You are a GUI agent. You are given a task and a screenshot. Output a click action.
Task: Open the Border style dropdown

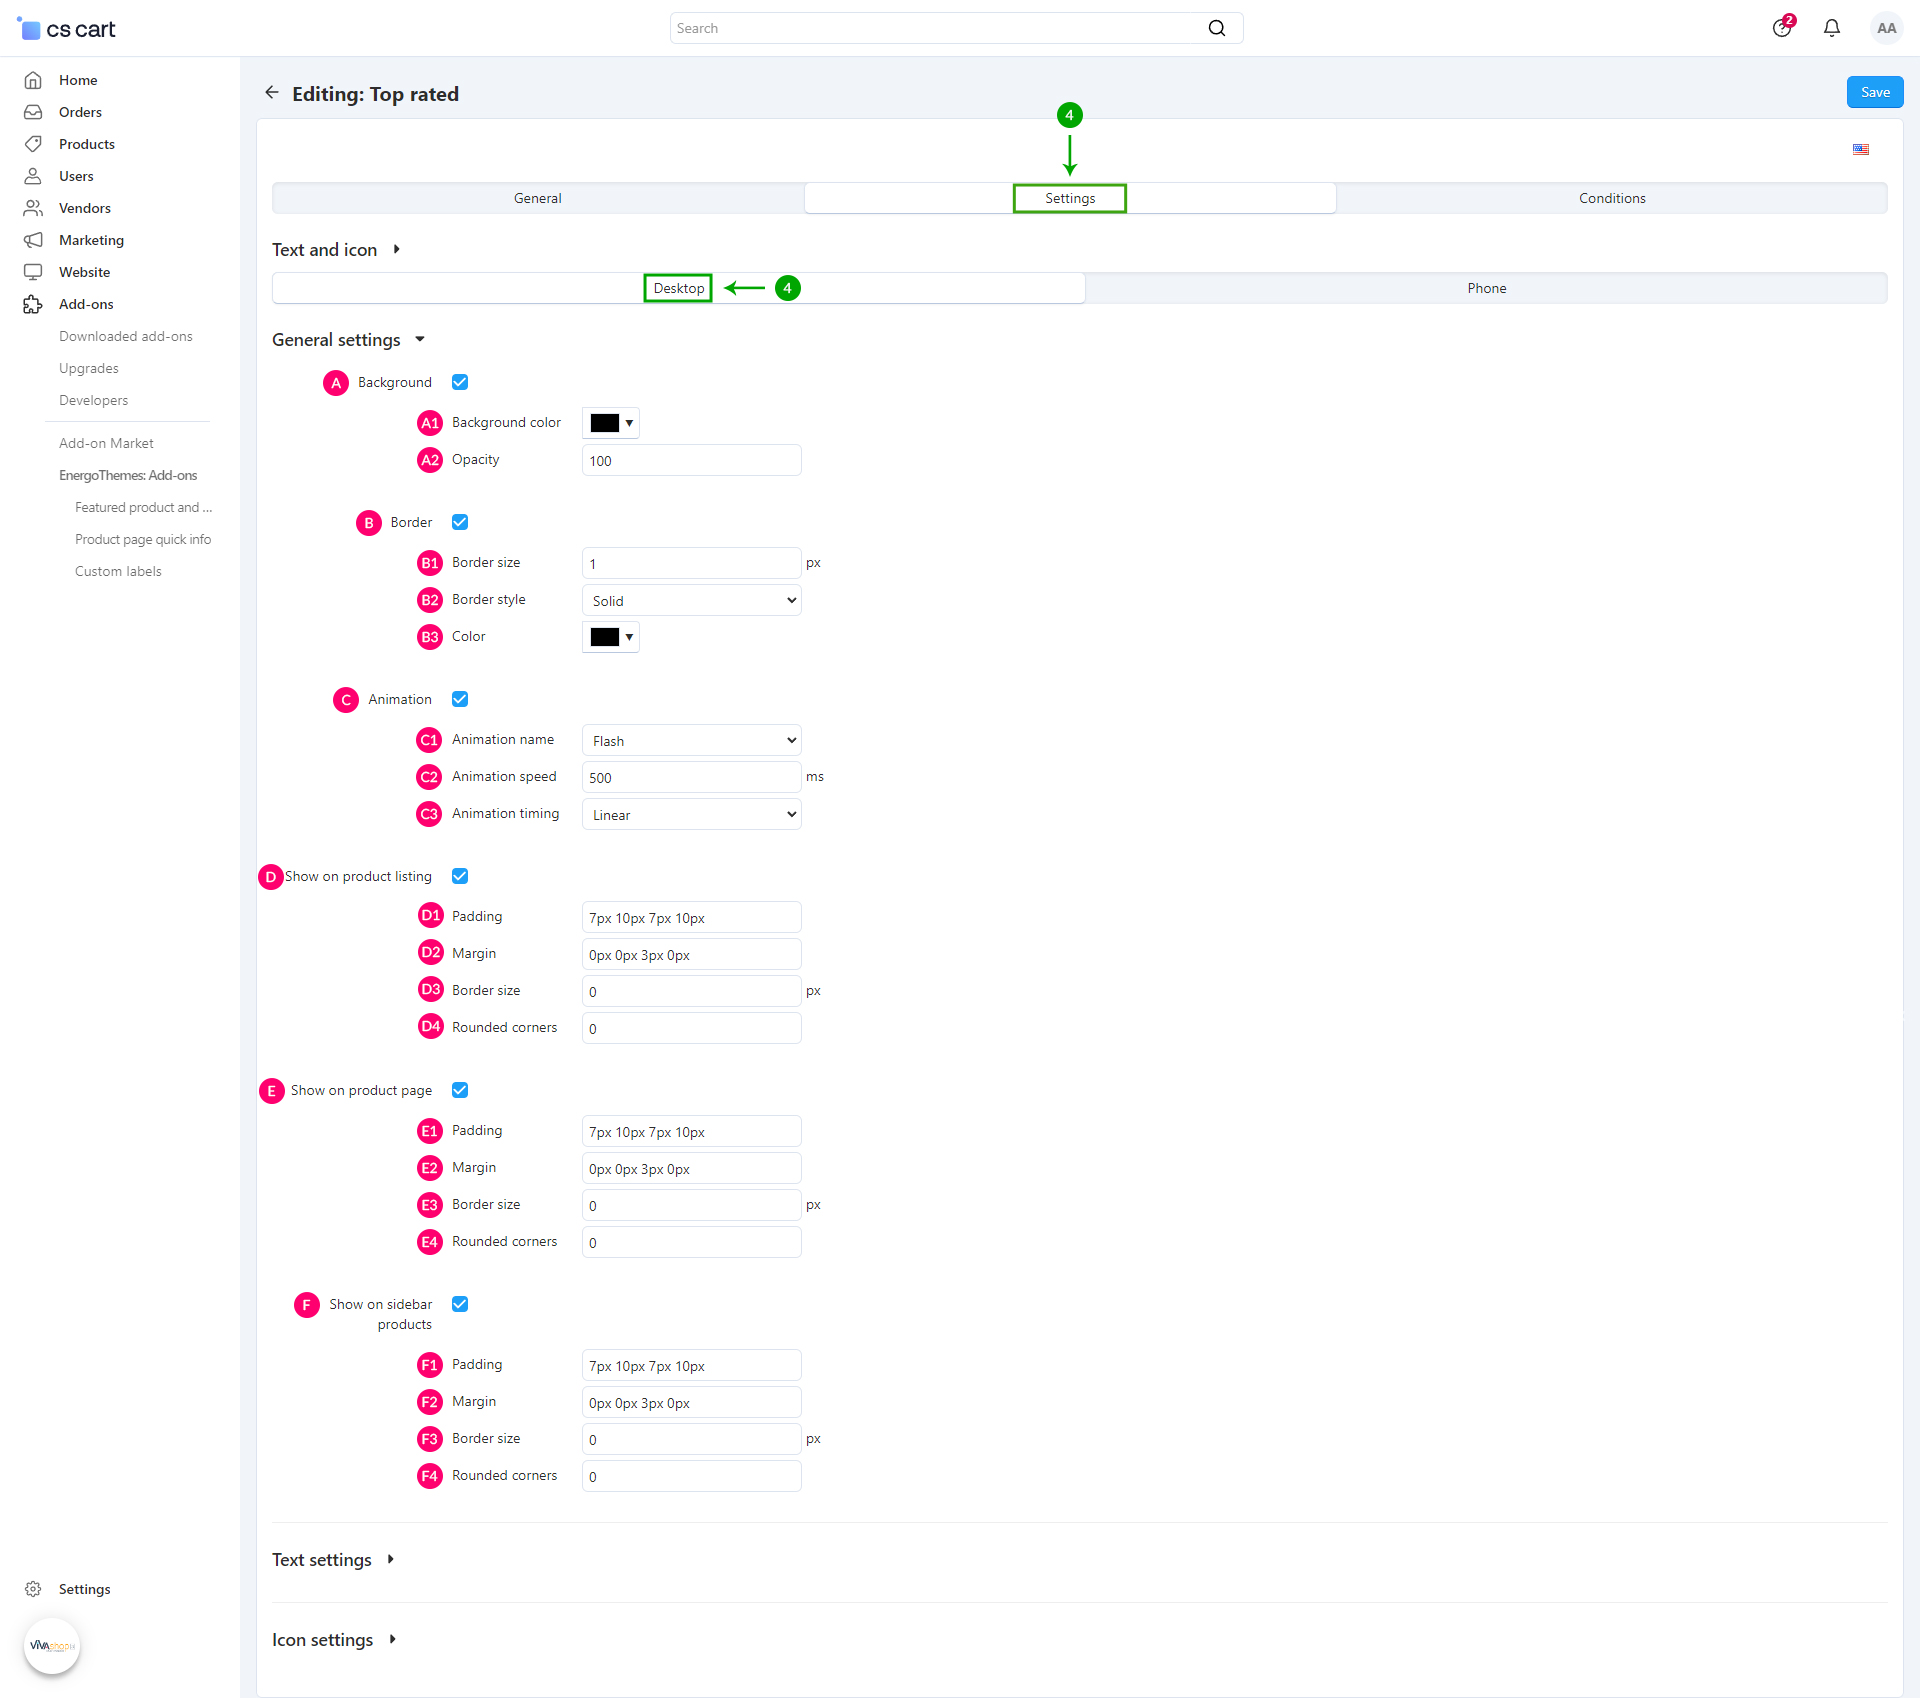click(x=691, y=600)
